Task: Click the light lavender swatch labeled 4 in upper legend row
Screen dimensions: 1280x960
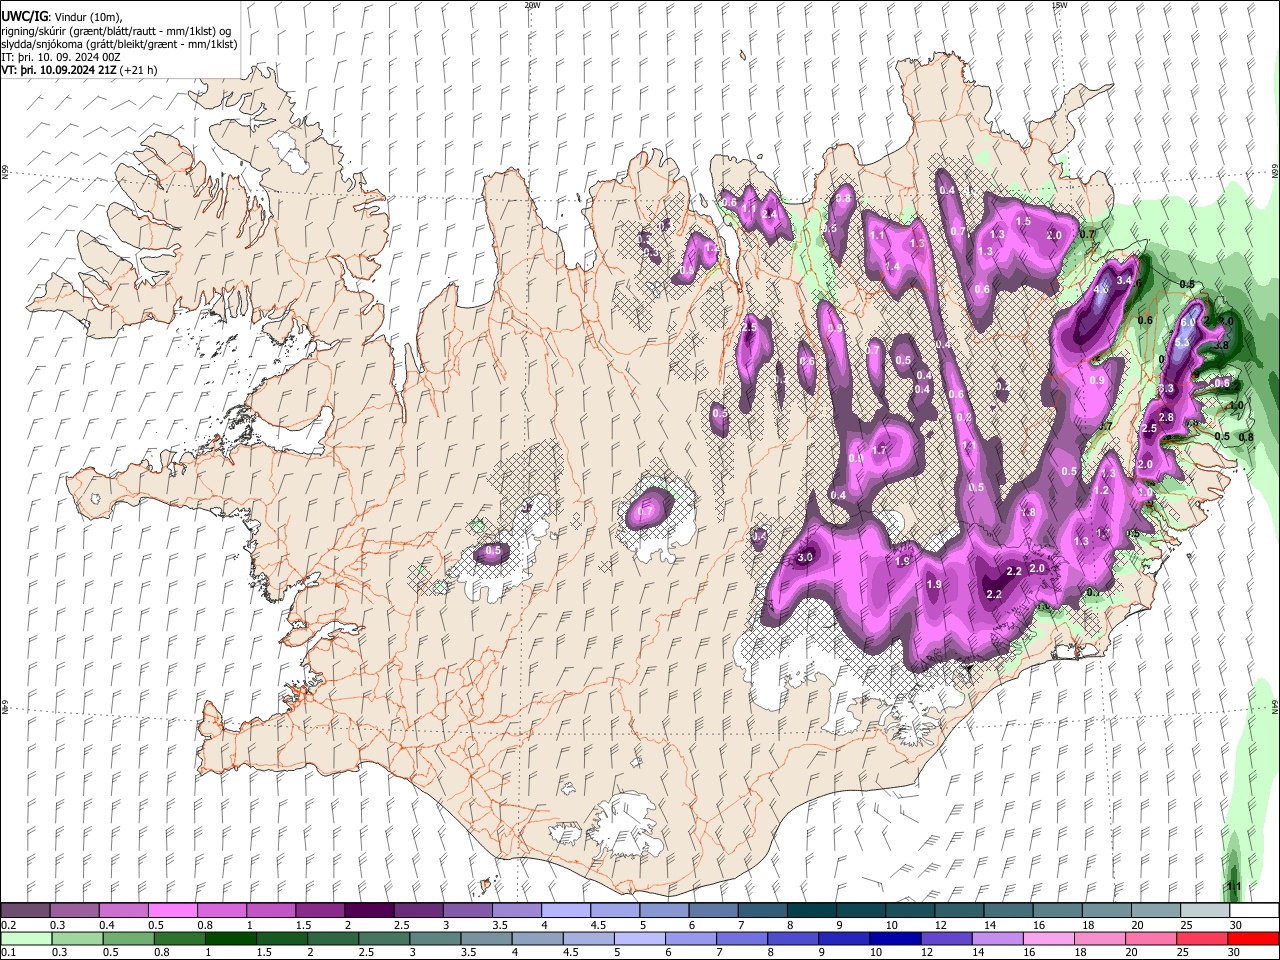Action: pyautogui.click(x=566, y=911)
